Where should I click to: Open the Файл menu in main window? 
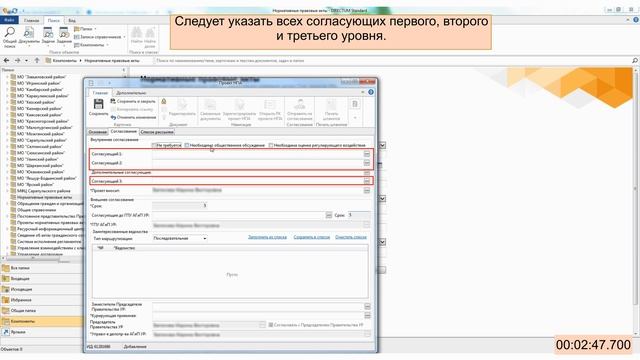pos(9,20)
